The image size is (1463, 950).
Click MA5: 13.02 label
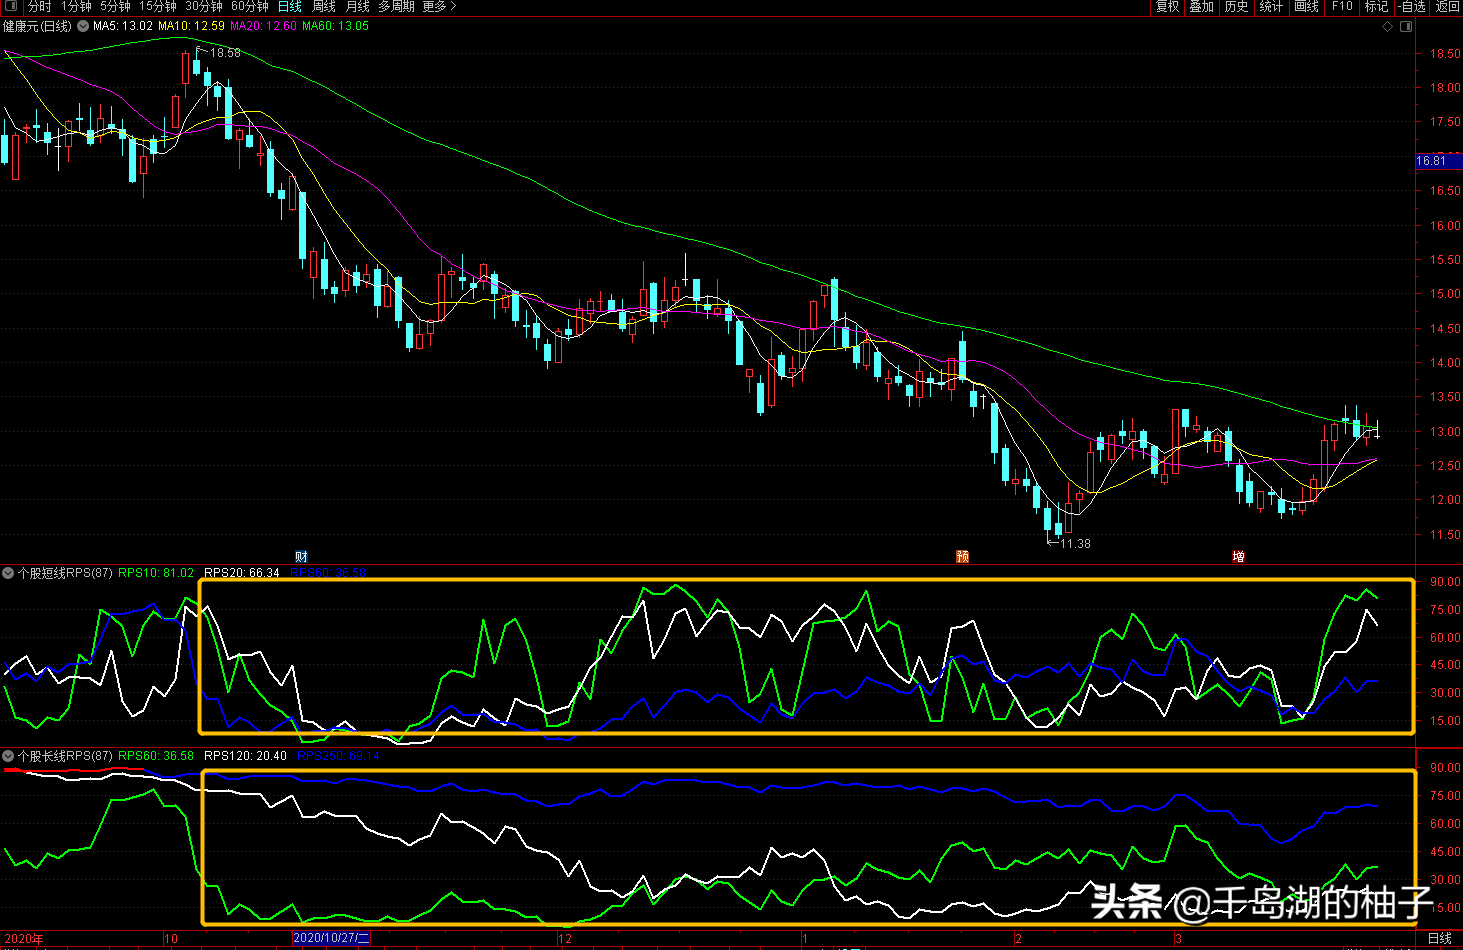(123, 26)
